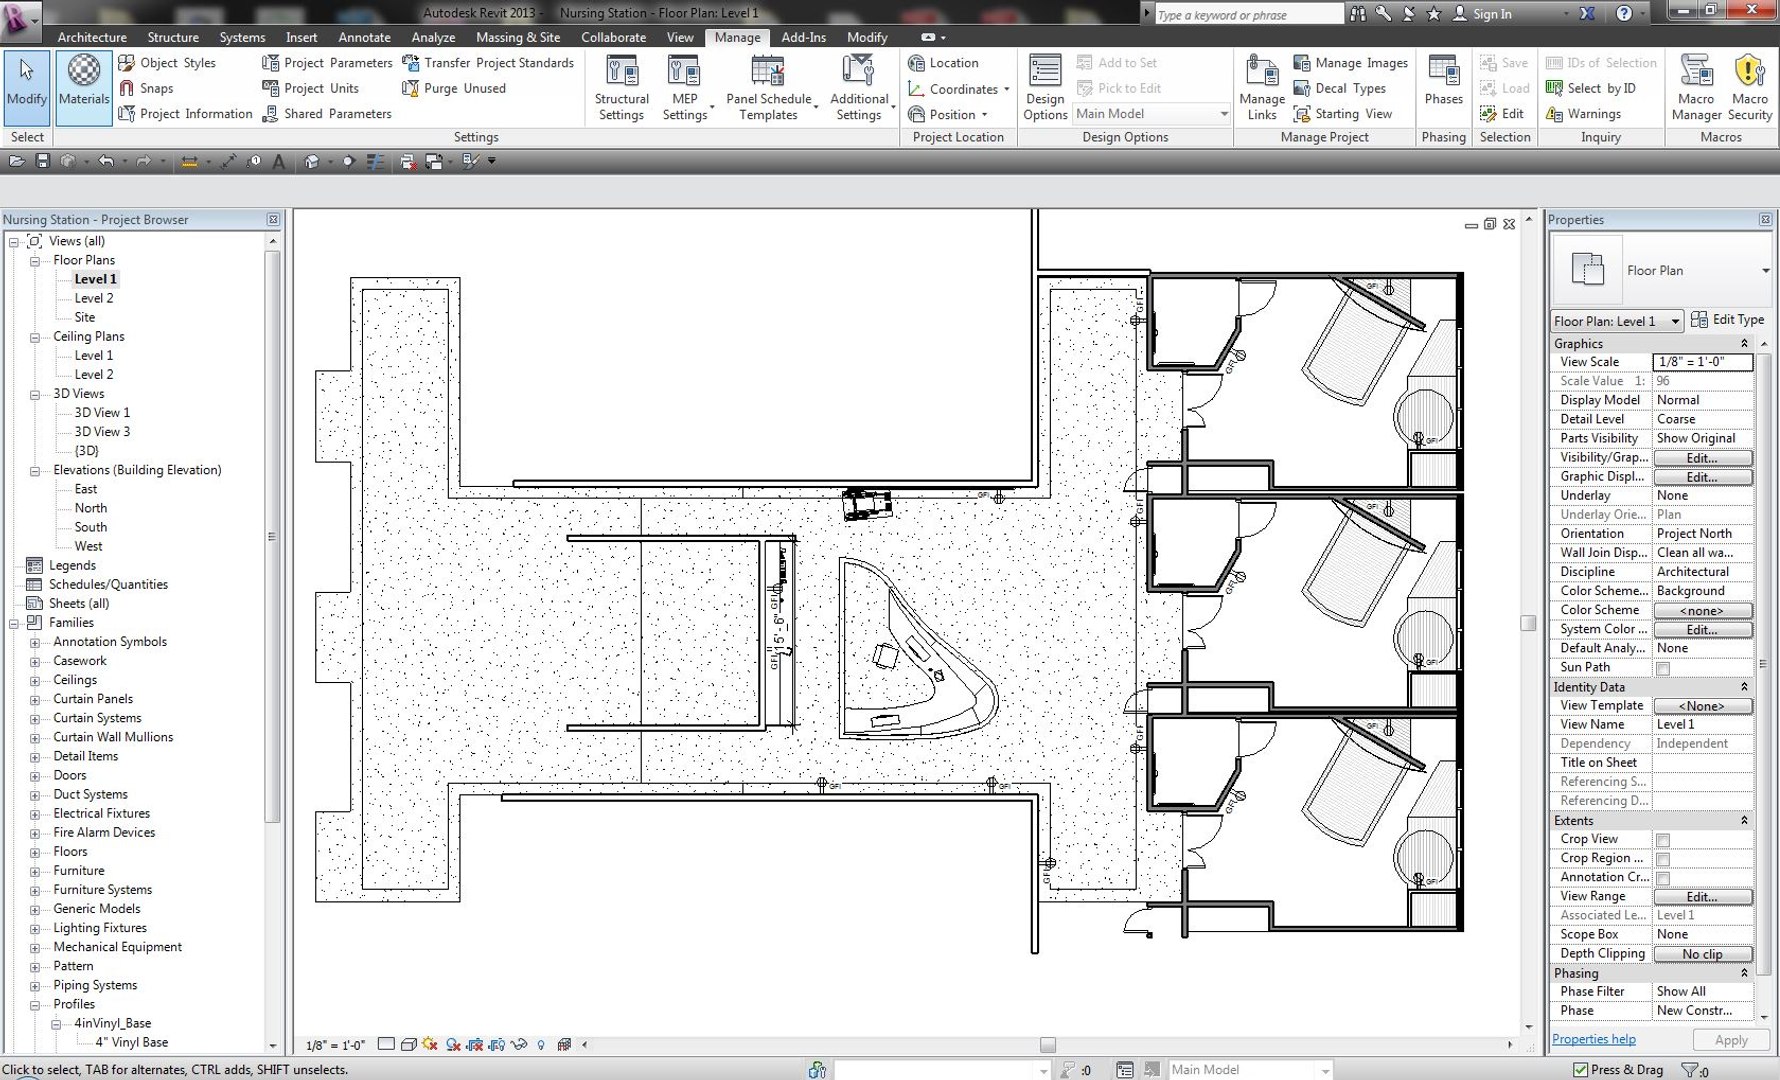Open Object Styles settings
Image resolution: width=1780 pixels, height=1080 pixels.
[x=167, y=63]
